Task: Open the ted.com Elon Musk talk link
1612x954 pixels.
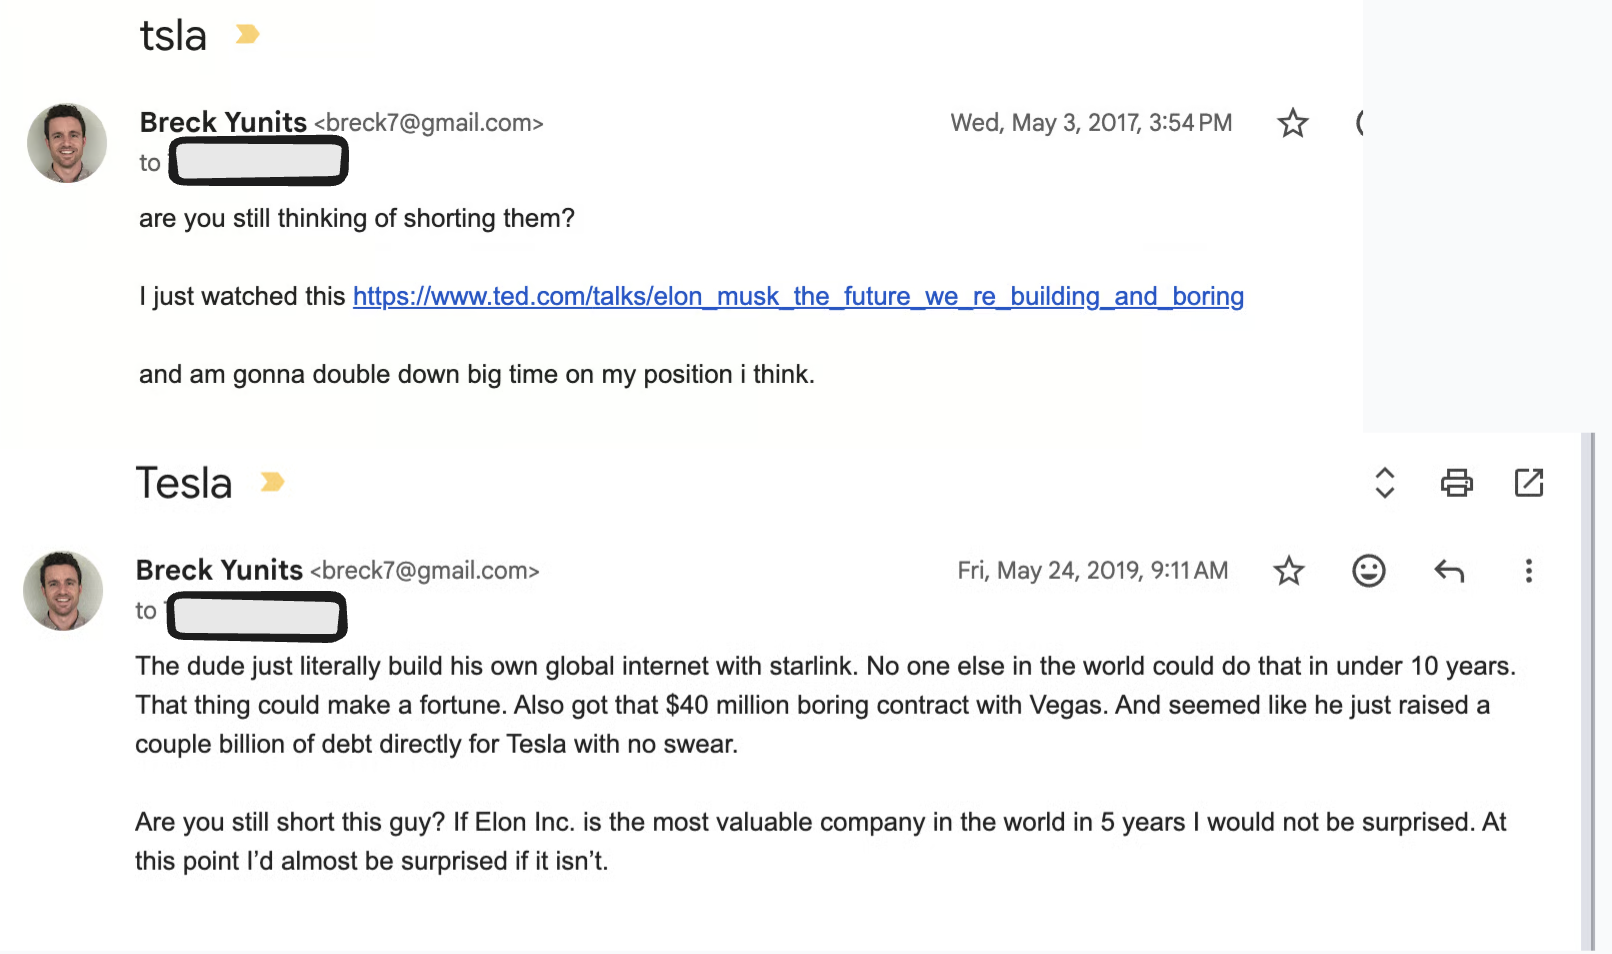Action: [x=798, y=297]
